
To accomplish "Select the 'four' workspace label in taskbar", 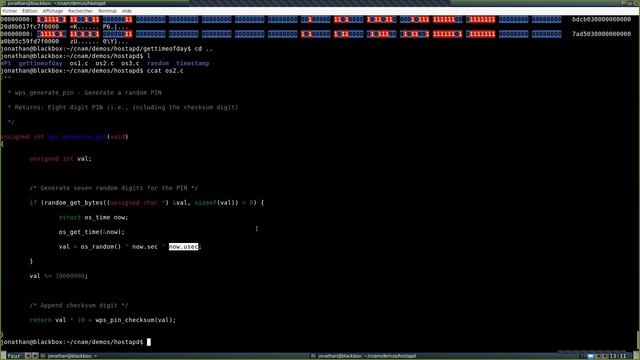I will click(13, 356).
